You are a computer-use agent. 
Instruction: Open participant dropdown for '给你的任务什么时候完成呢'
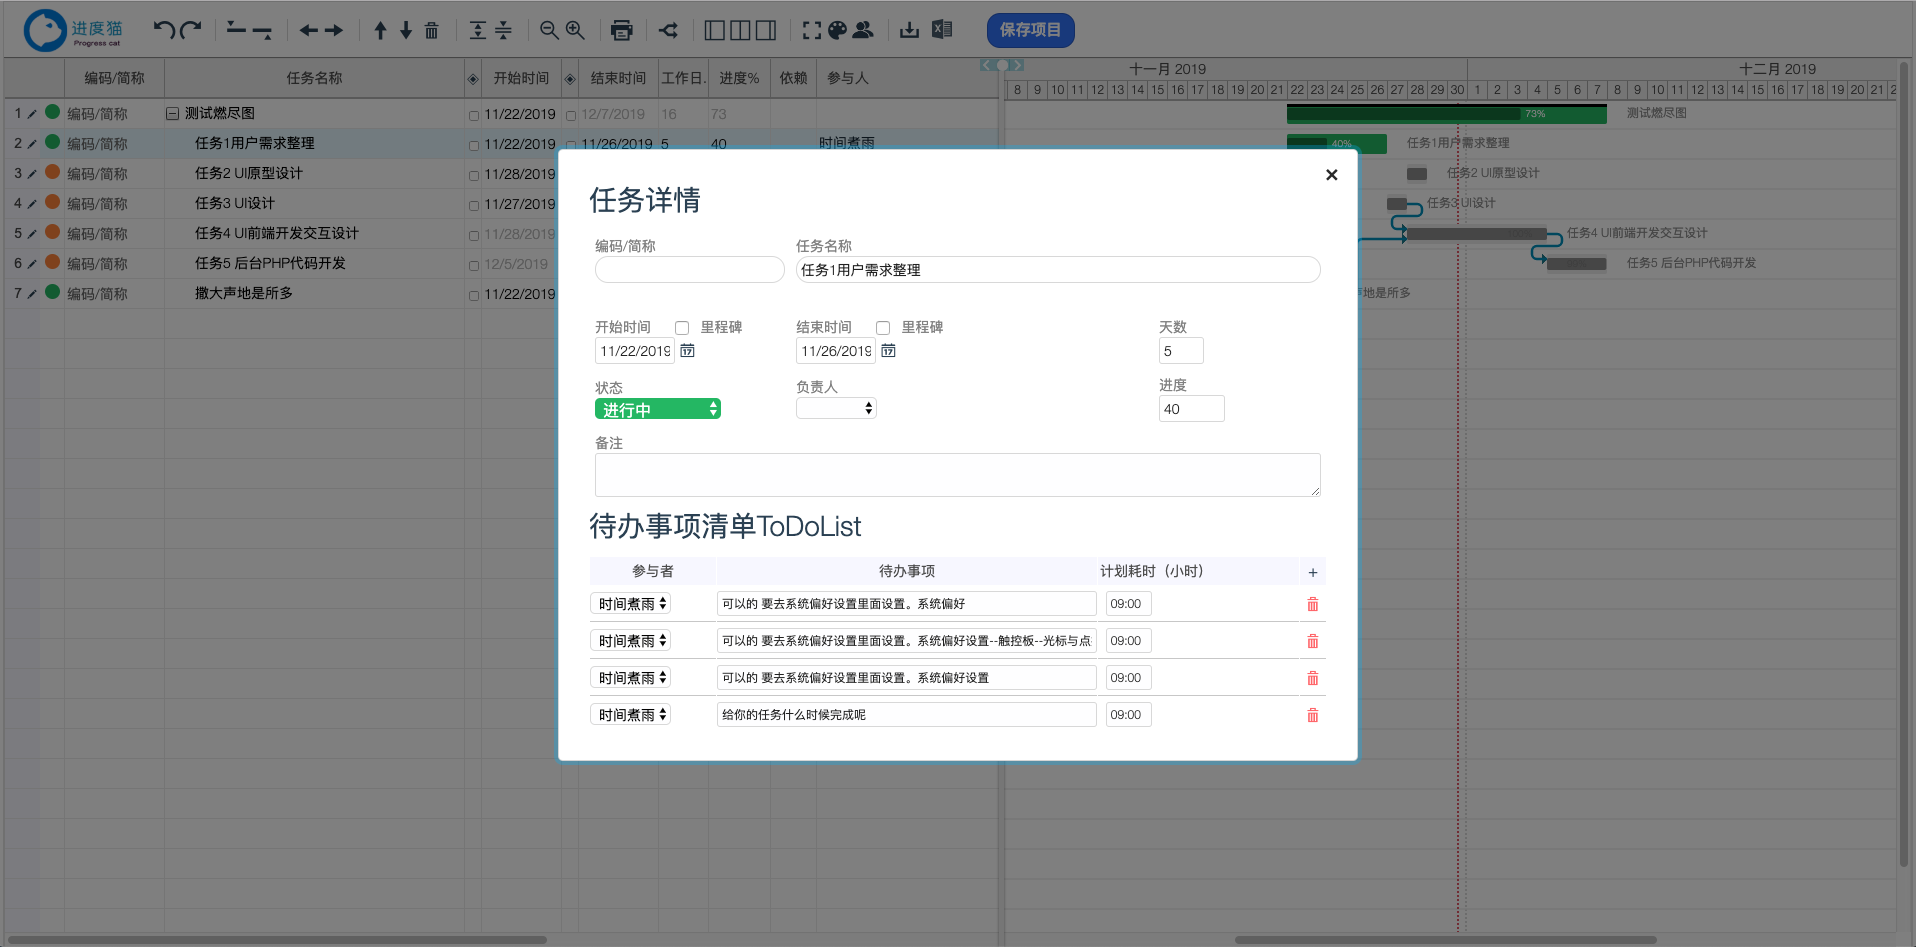[630, 715]
